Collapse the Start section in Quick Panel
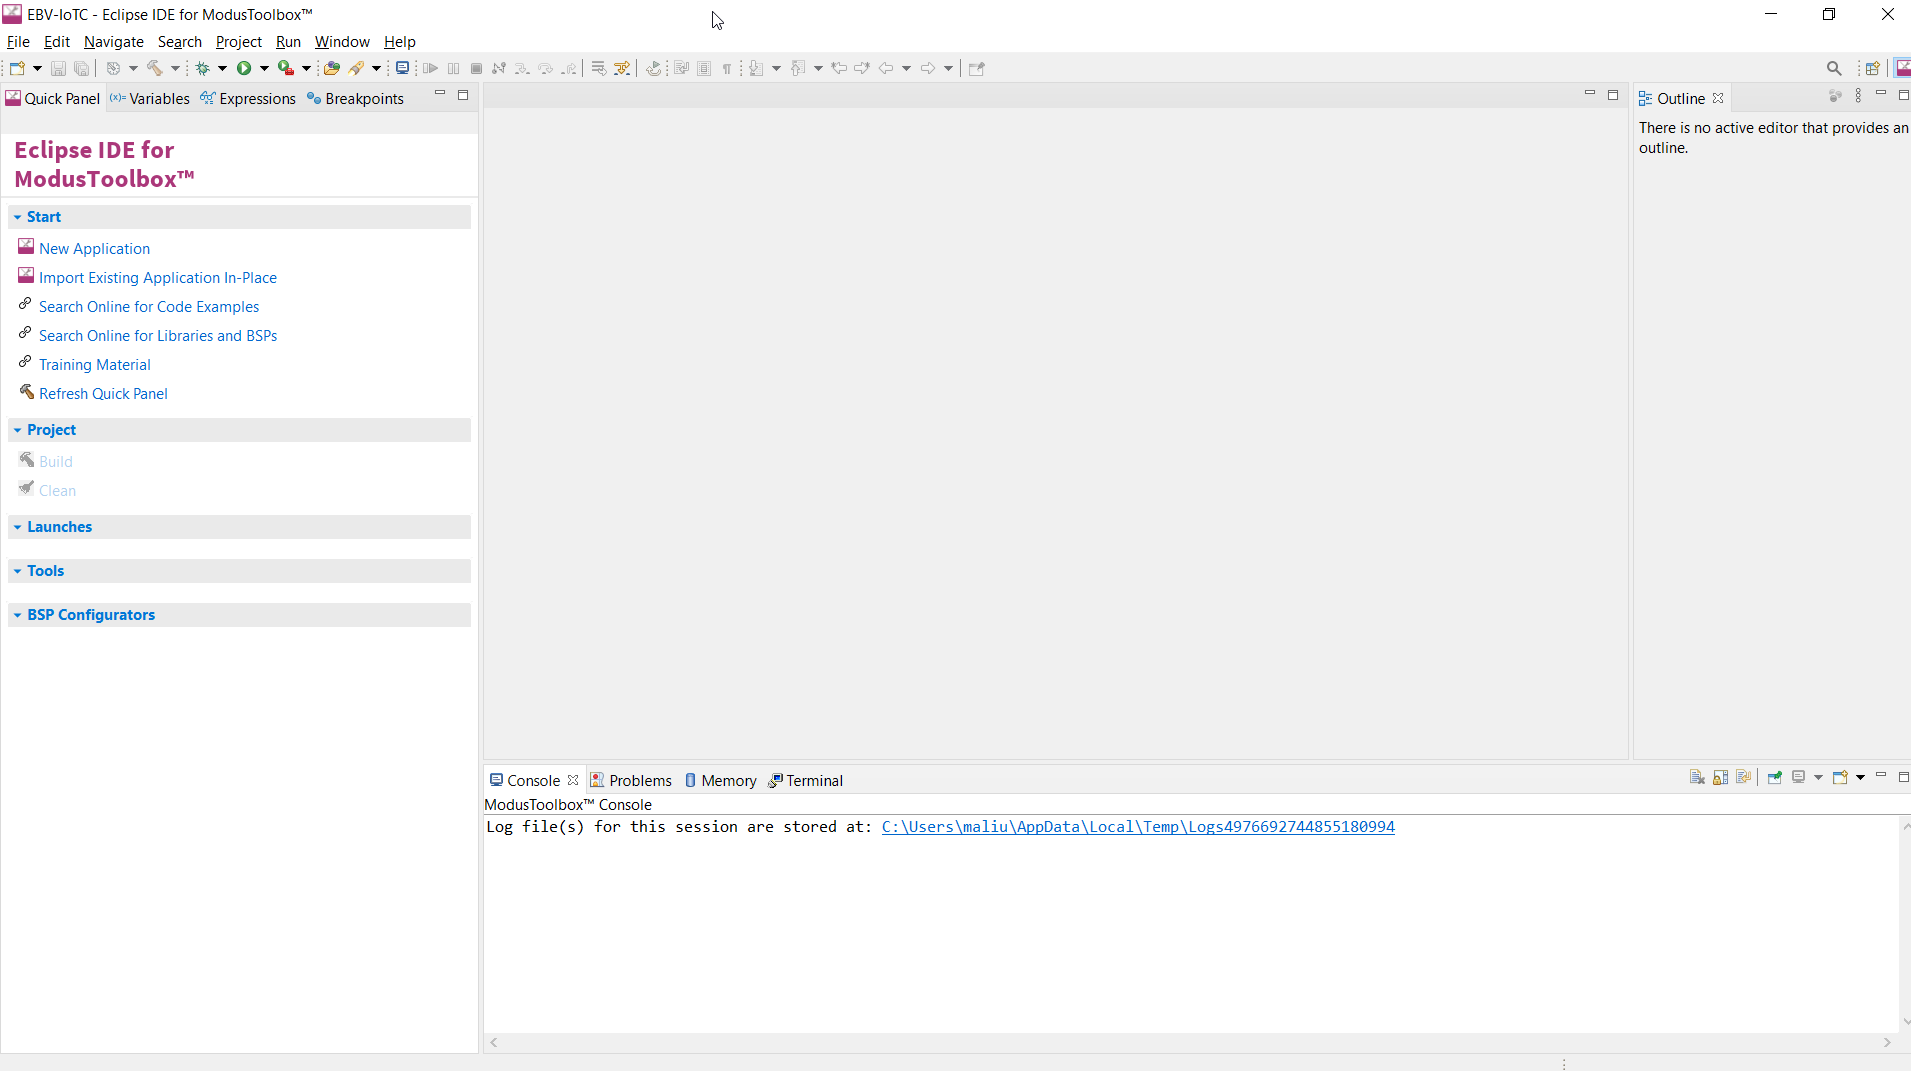Viewport: 1911px width, 1071px height. (18, 217)
